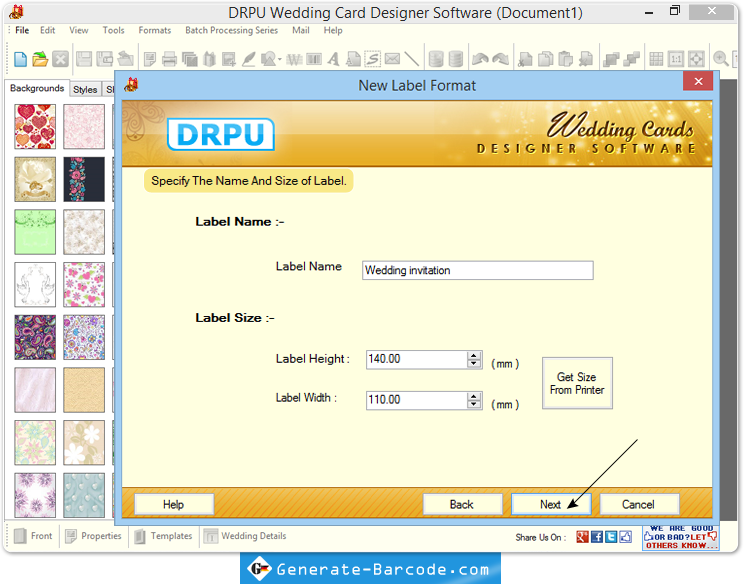The height and width of the screenshot is (584, 744).
Task: Open the Tools menu
Action: tap(113, 30)
